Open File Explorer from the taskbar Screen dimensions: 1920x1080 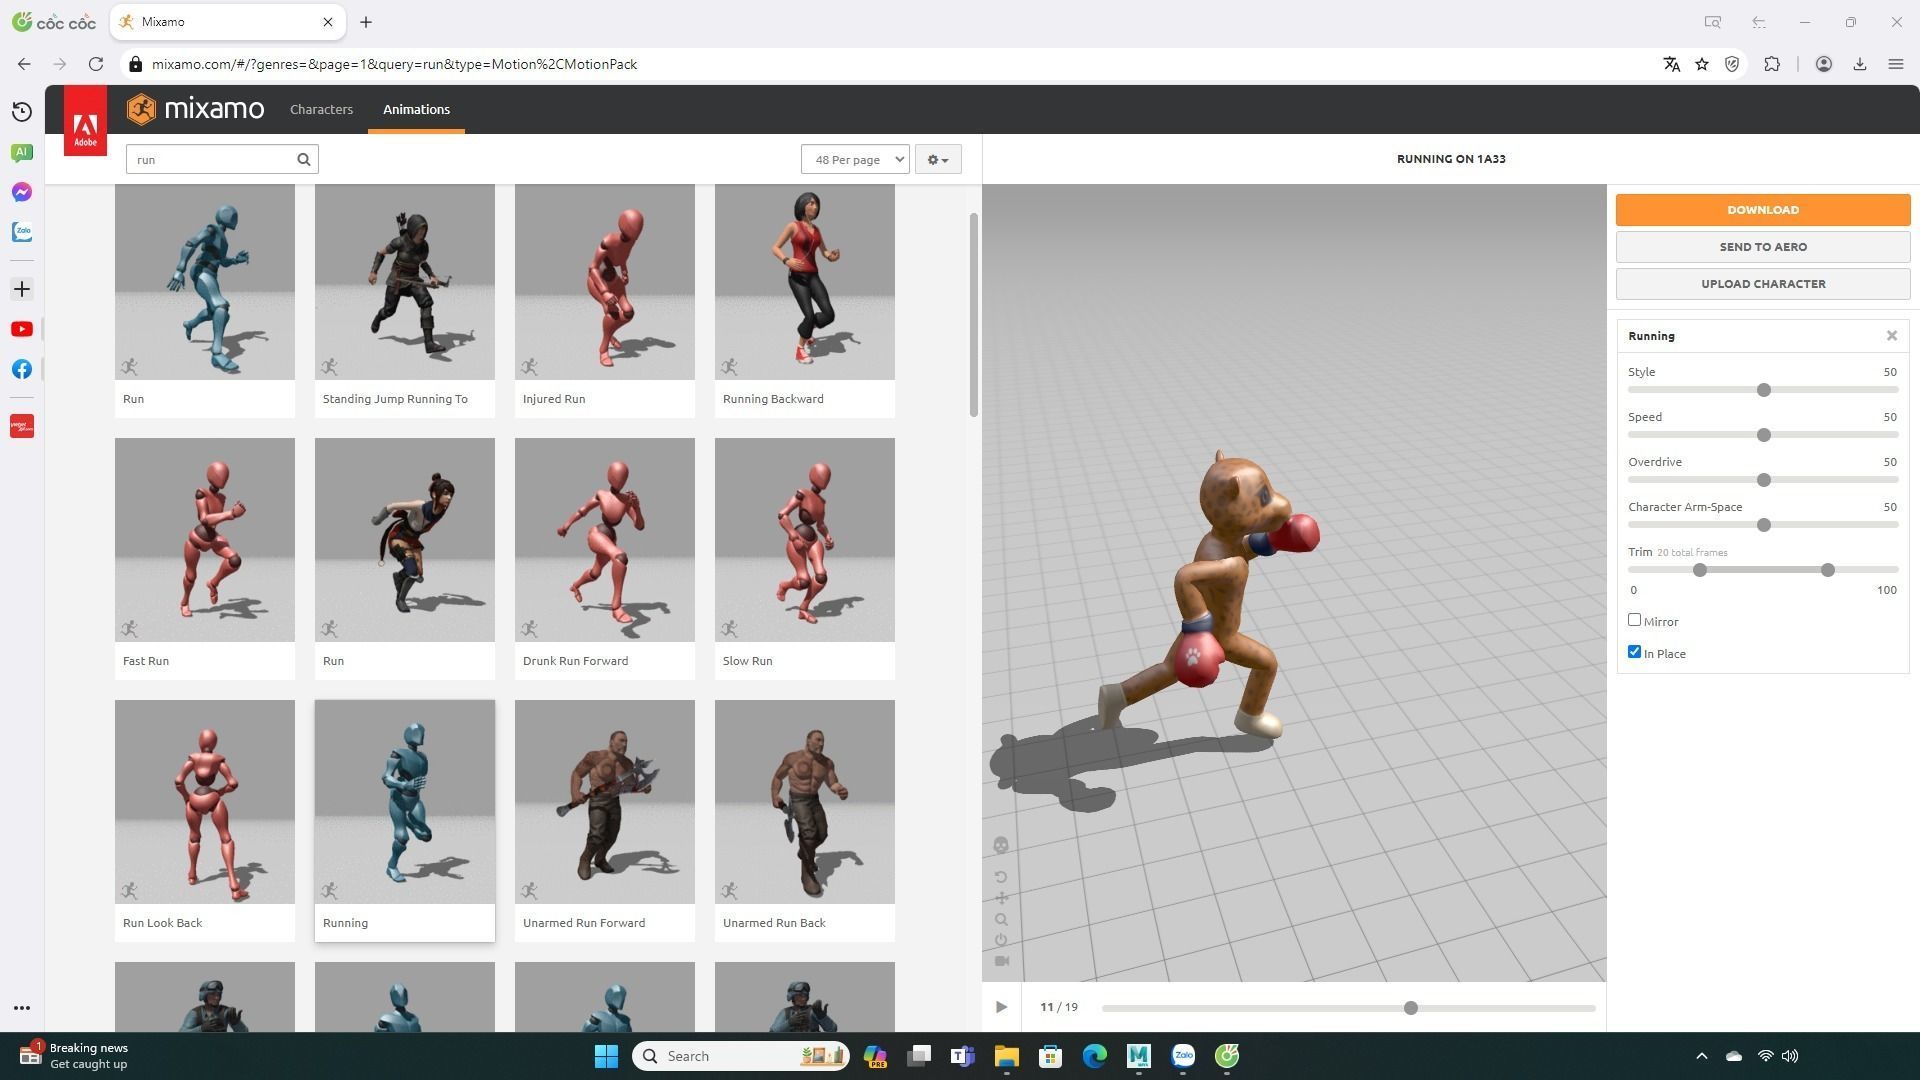pyautogui.click(x=1006, y=1056)
